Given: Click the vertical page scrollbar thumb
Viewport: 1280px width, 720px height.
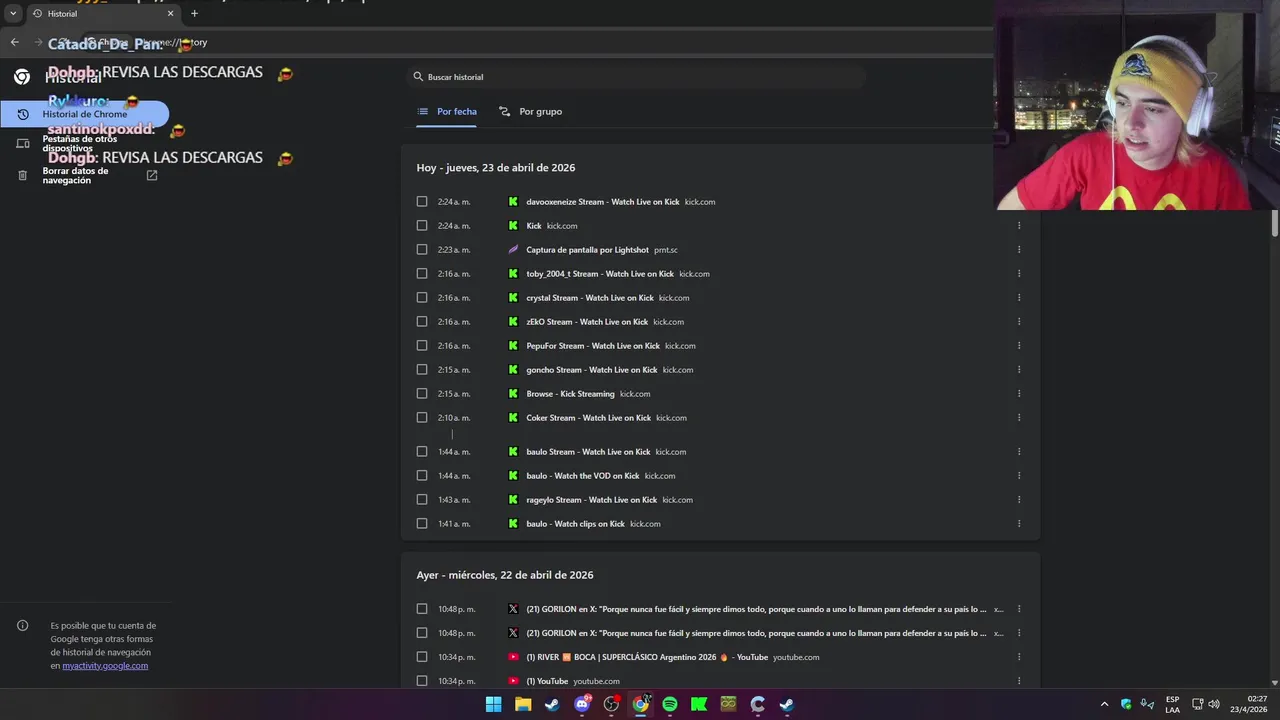Looking at the screenshot, I should (x=1275, y=223).
